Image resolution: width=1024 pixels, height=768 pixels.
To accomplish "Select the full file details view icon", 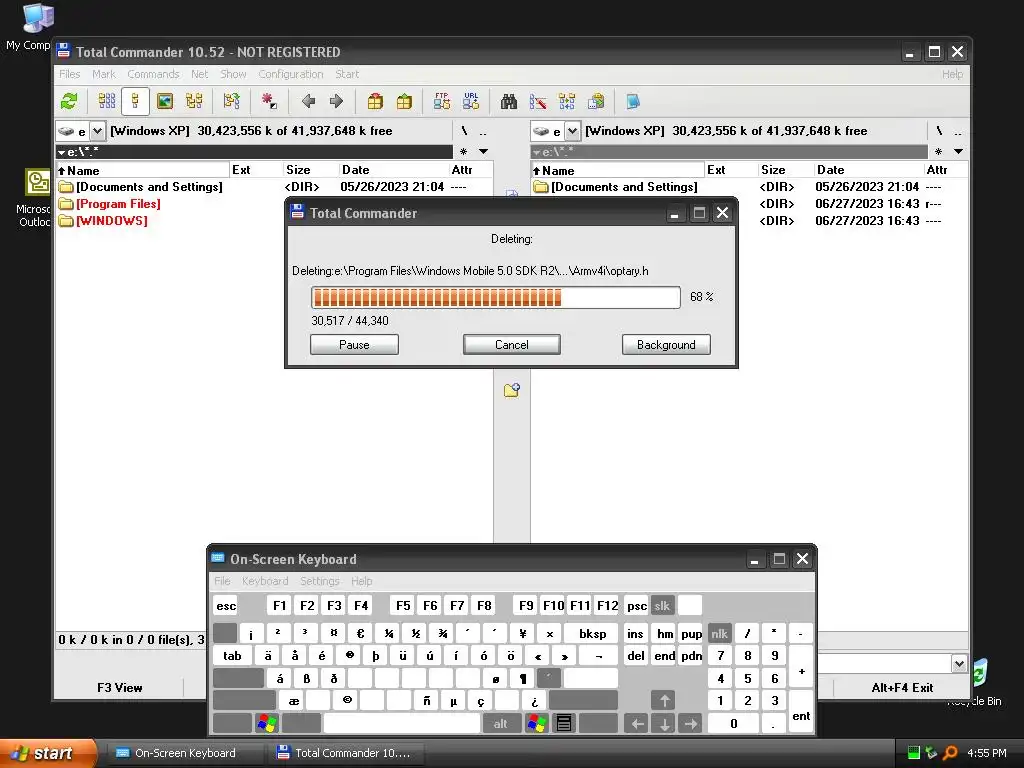I will (135, 101).
